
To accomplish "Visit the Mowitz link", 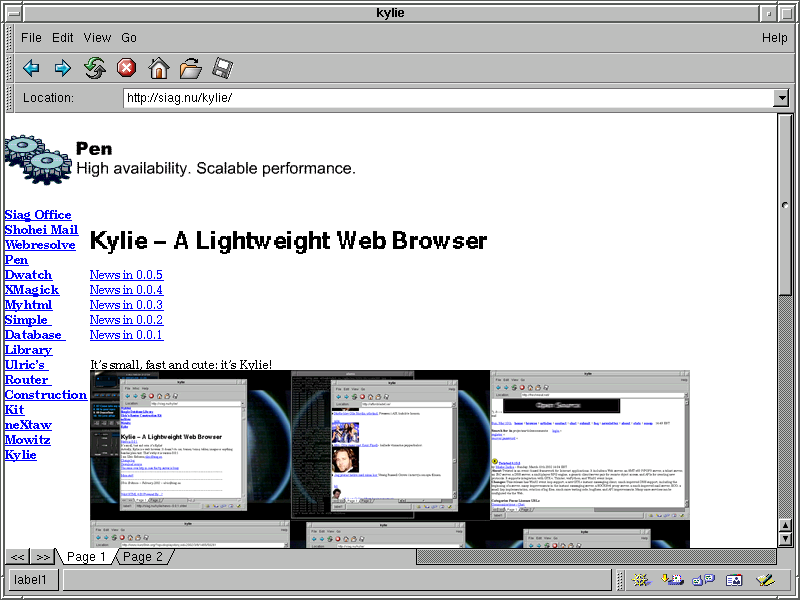I will [28, 440].
